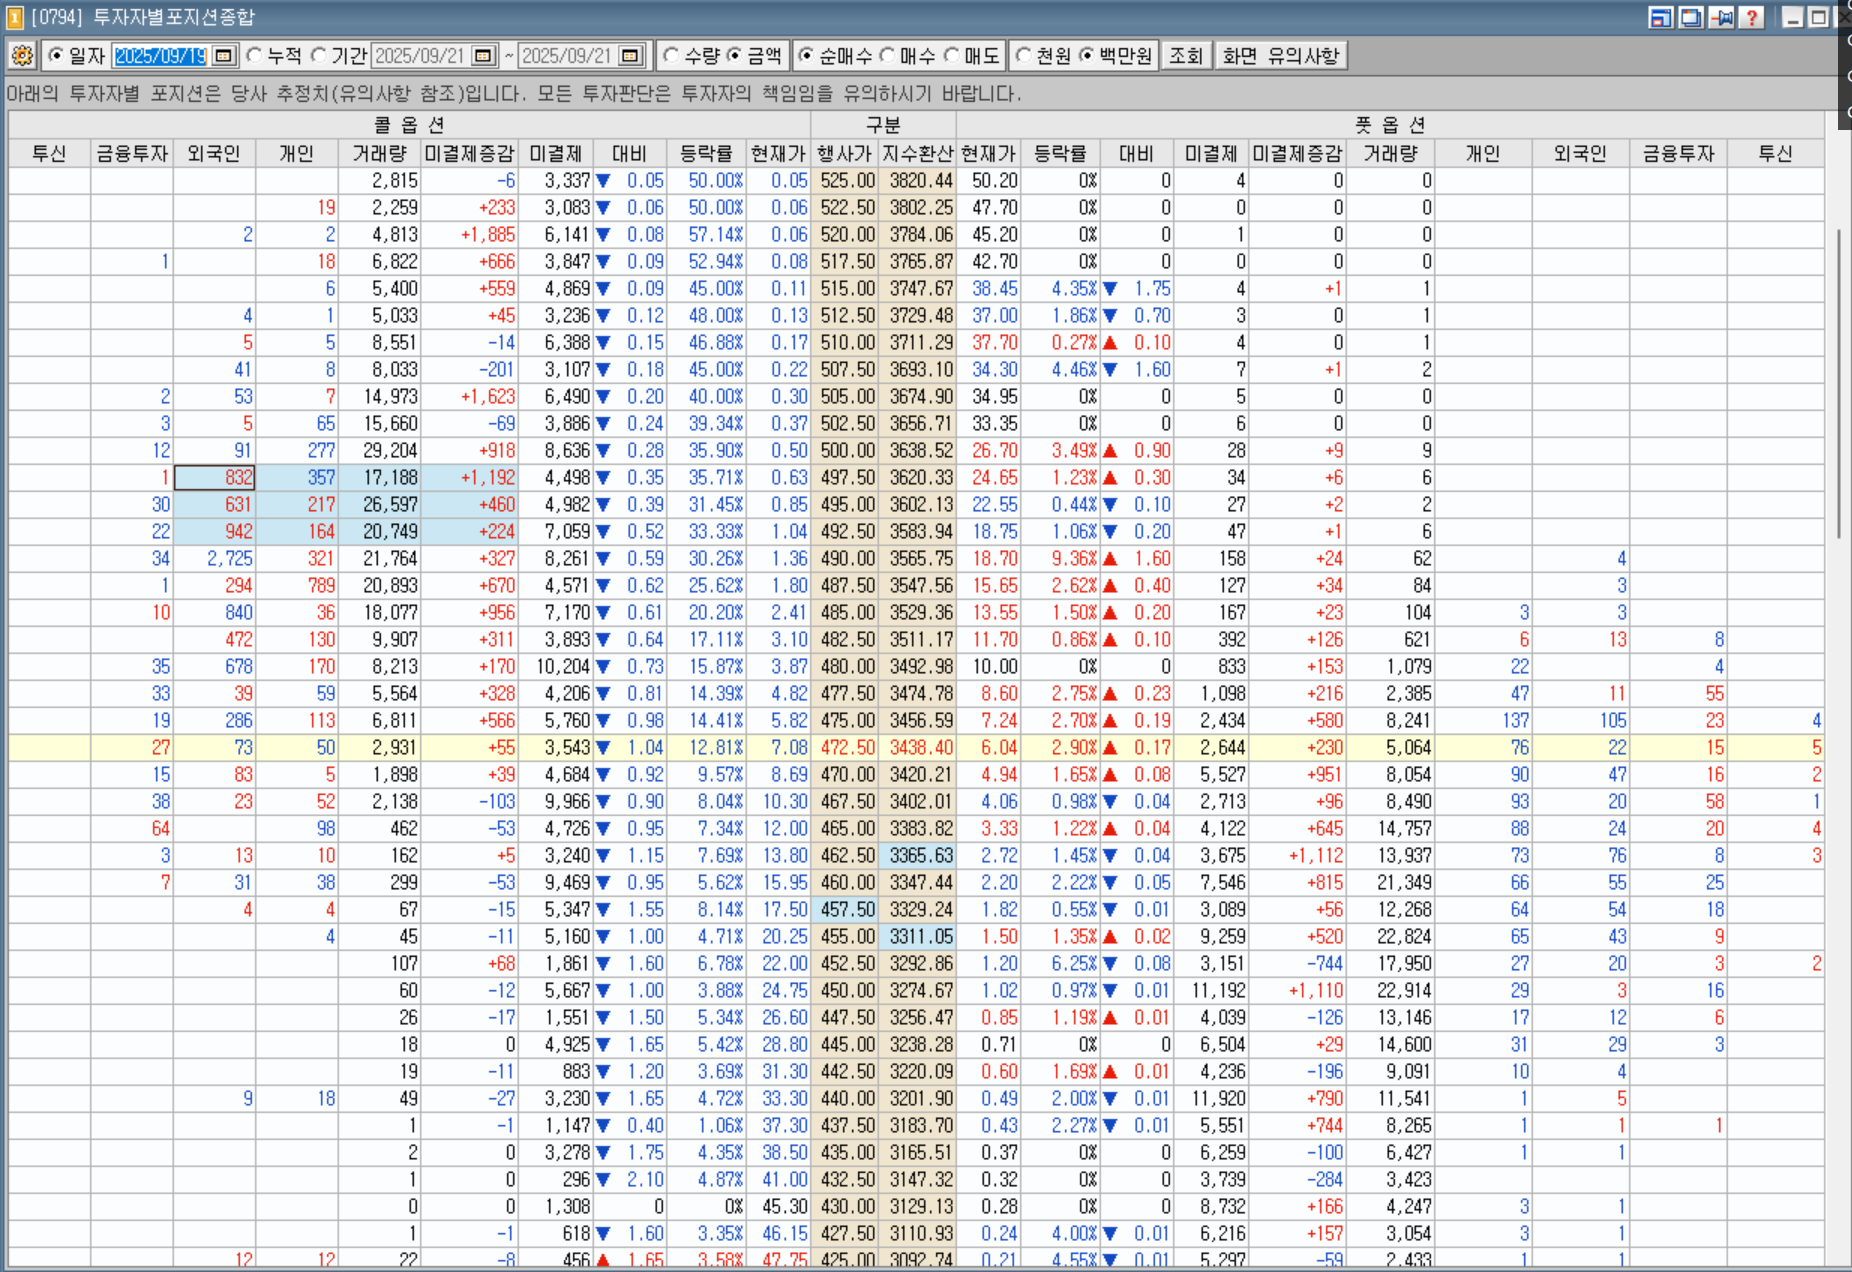
Task: Click the 화면 유의사항 button
Action: [x=1280, y=56]
